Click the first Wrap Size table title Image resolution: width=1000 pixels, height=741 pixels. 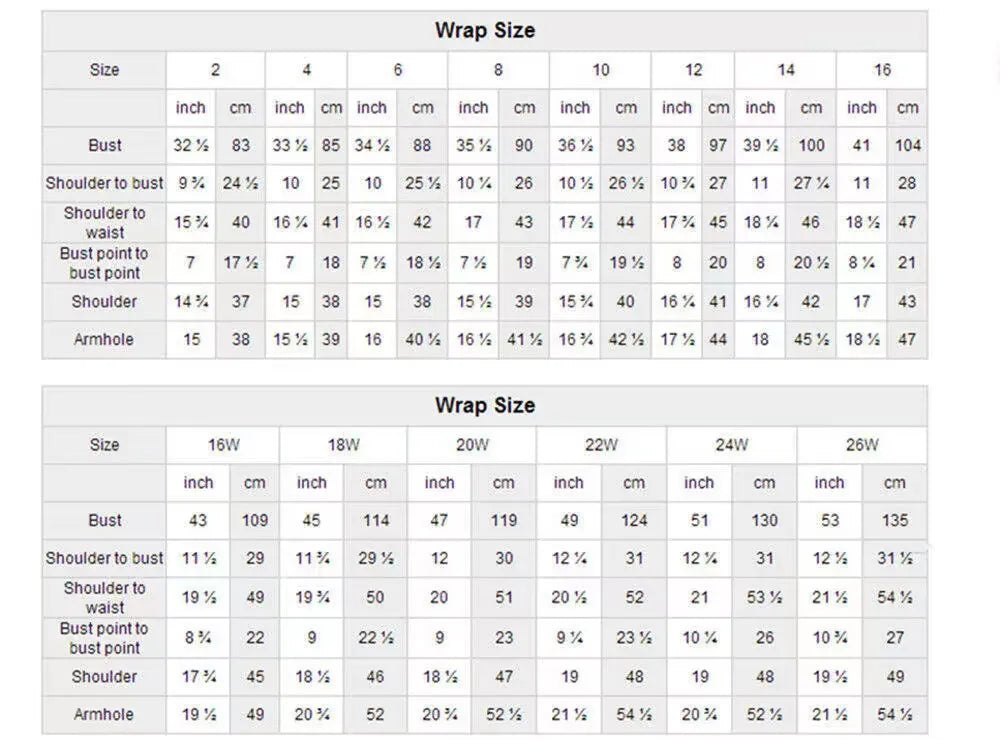point(485,30)
